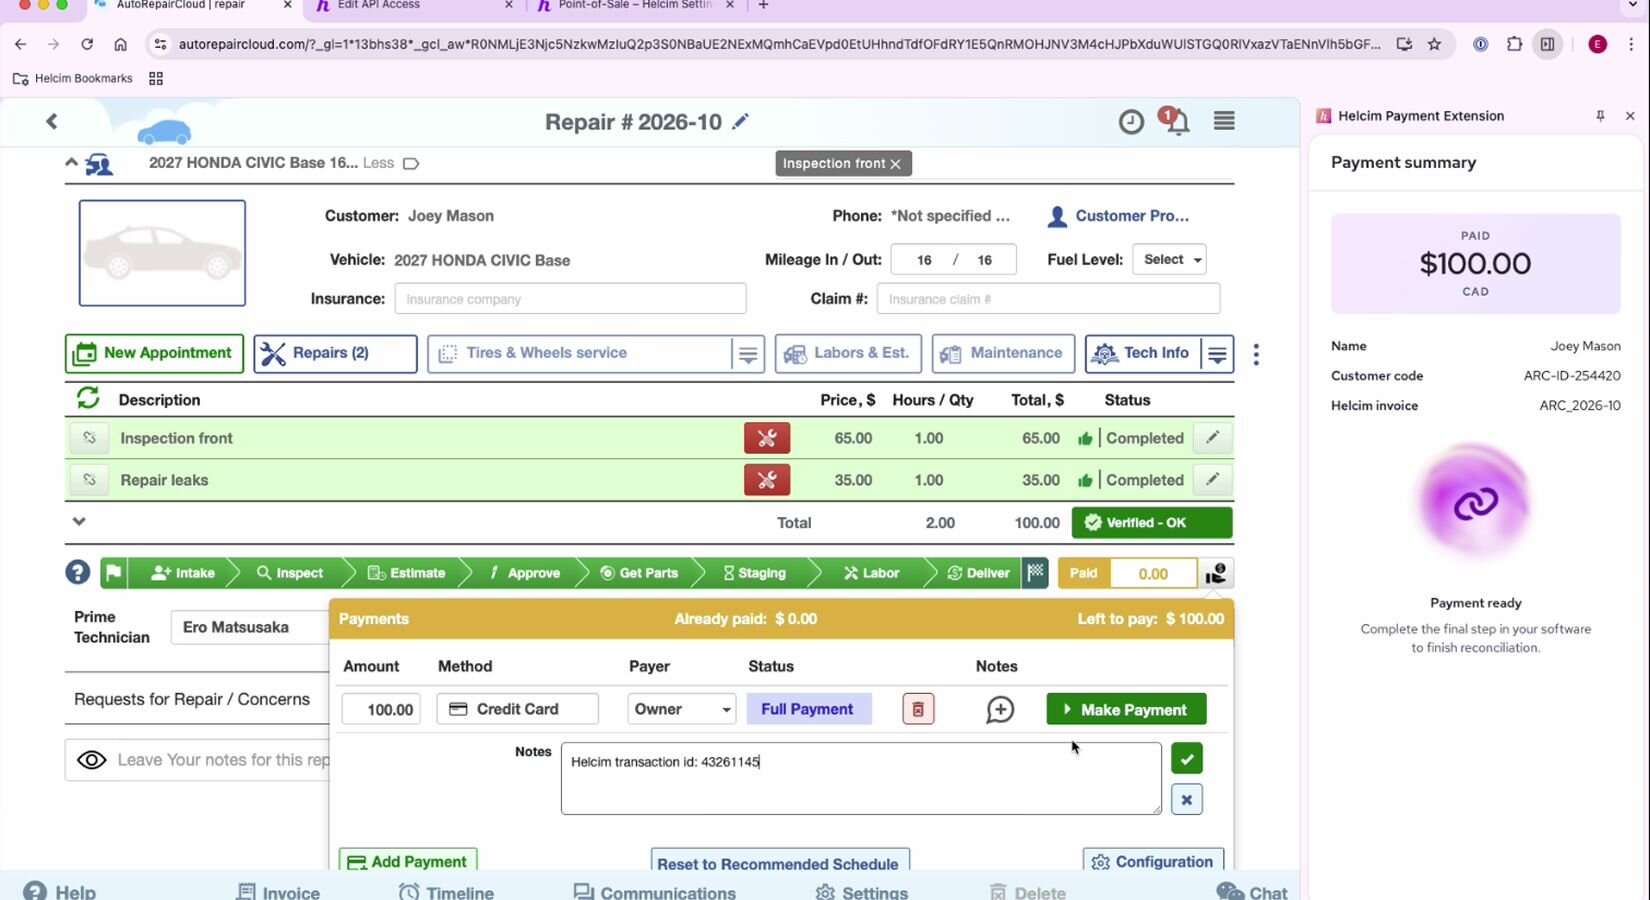
Task: Click the green Make Payment button
Action: [1126, 709]
